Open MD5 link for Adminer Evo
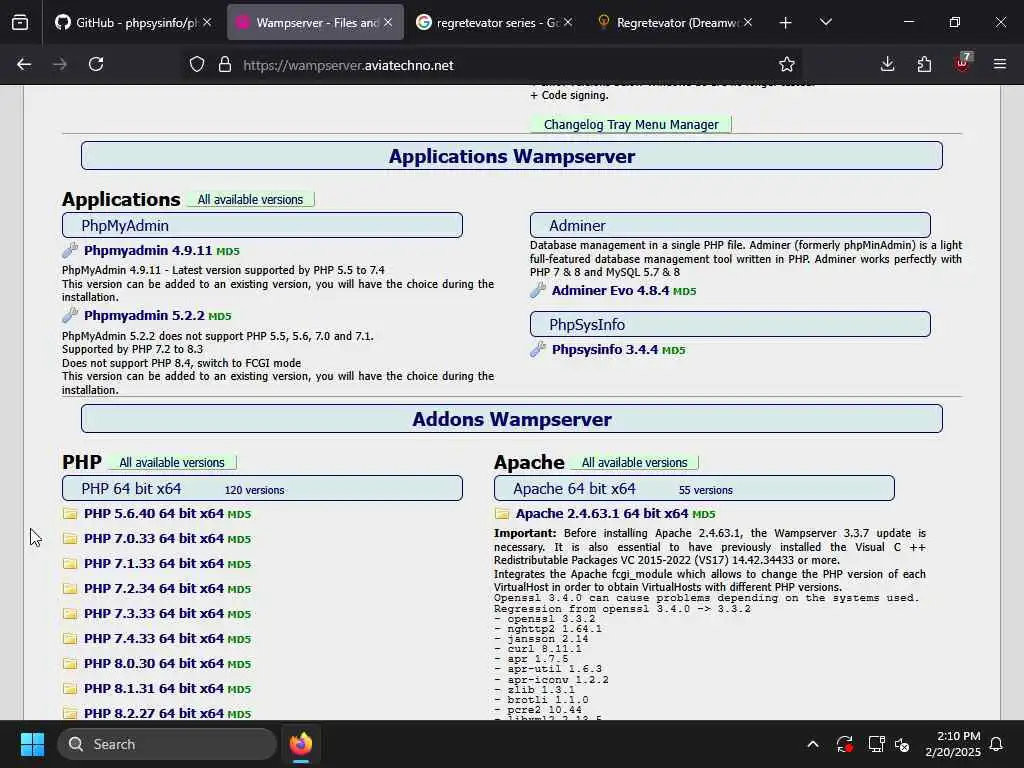This screenshot has width=1024, height=768. coord(684,291)
